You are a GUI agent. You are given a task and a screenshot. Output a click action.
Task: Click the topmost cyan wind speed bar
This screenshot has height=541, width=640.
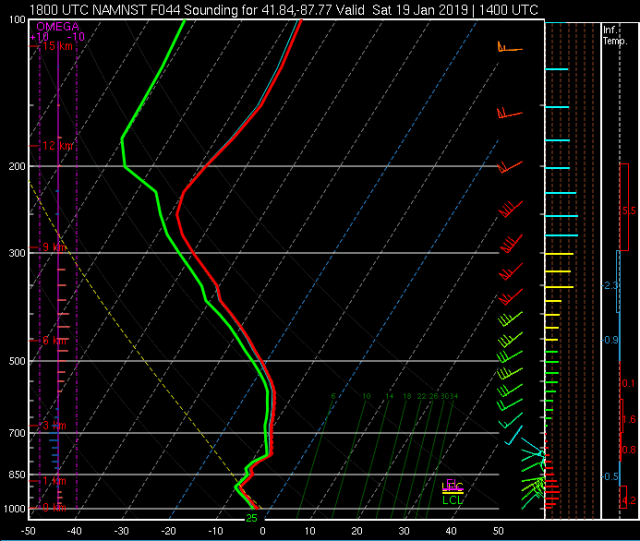tap(557, 69)
